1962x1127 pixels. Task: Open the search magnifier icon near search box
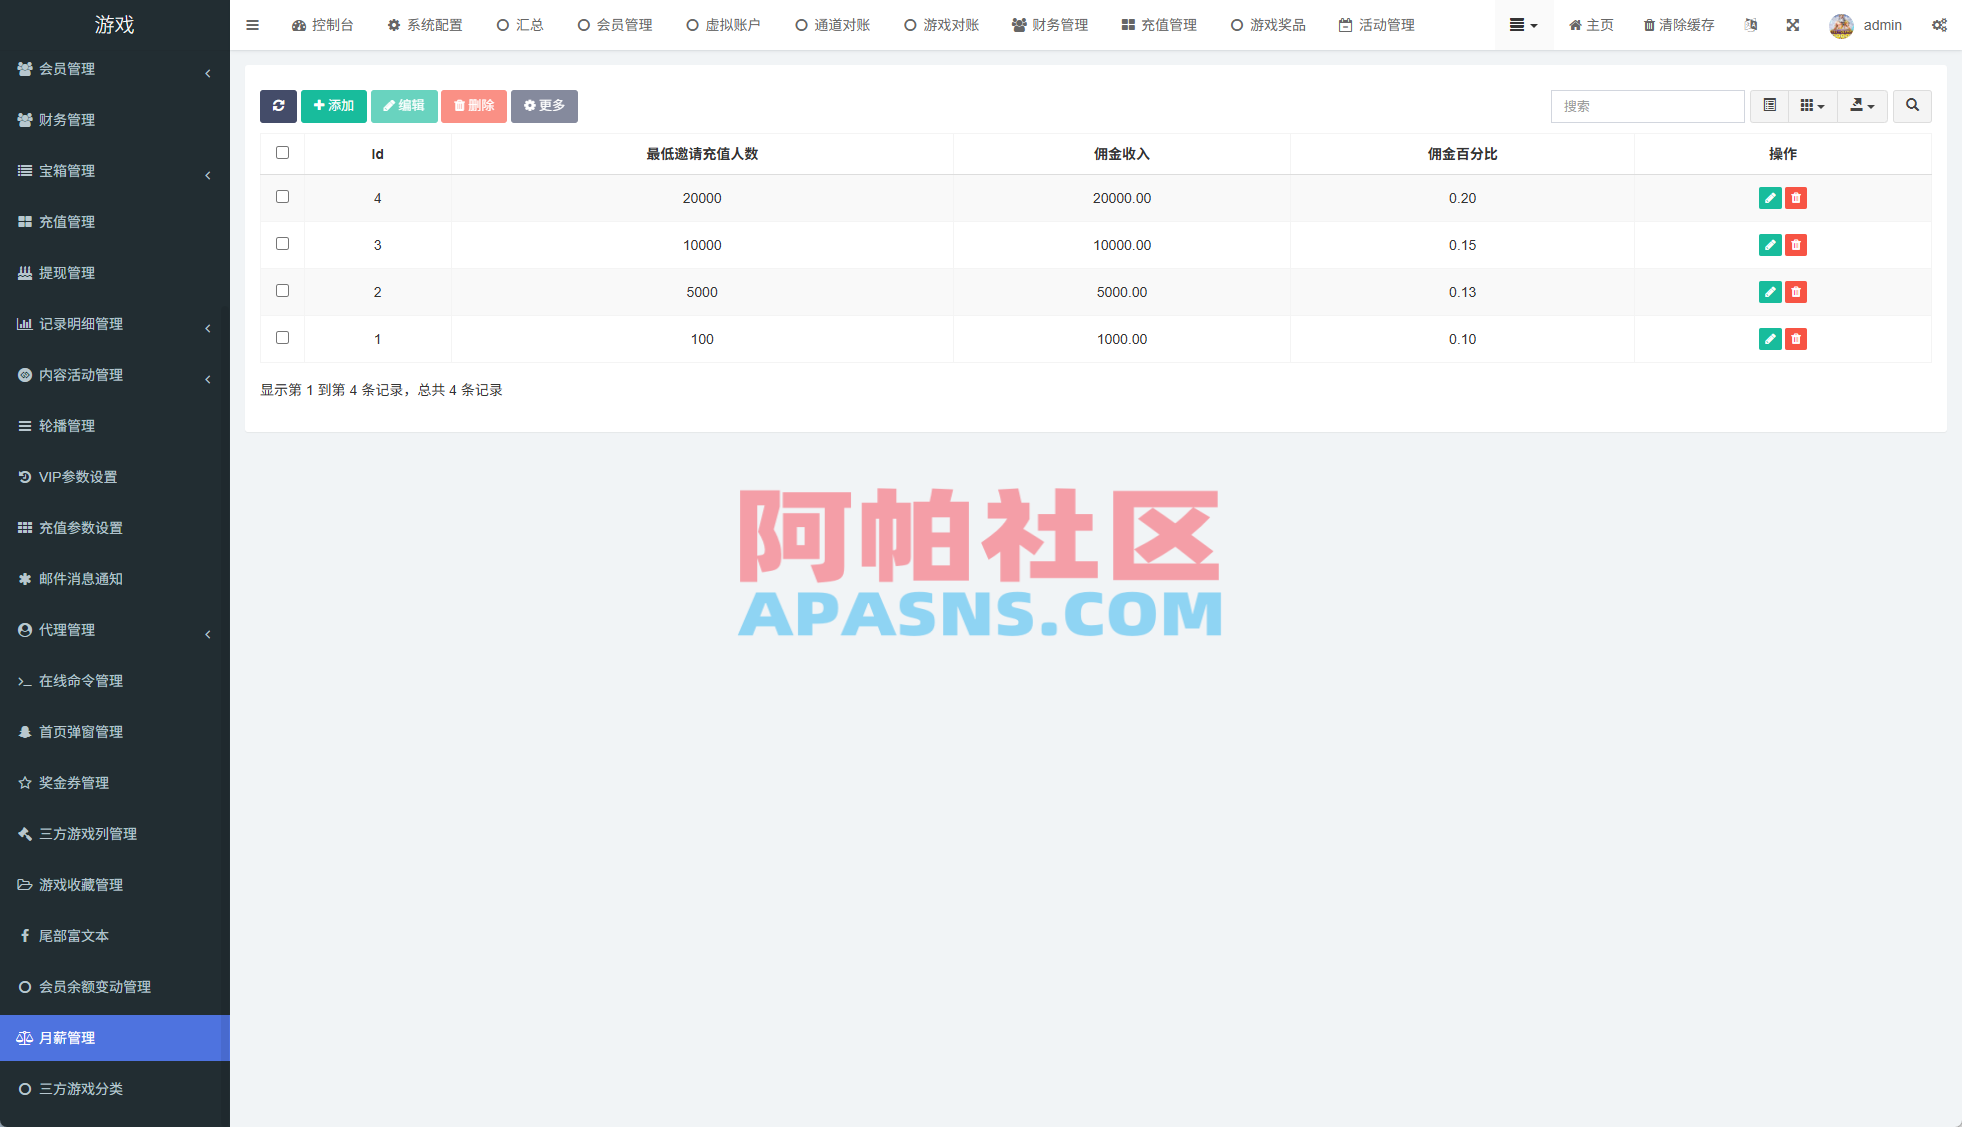[1911, 106]
